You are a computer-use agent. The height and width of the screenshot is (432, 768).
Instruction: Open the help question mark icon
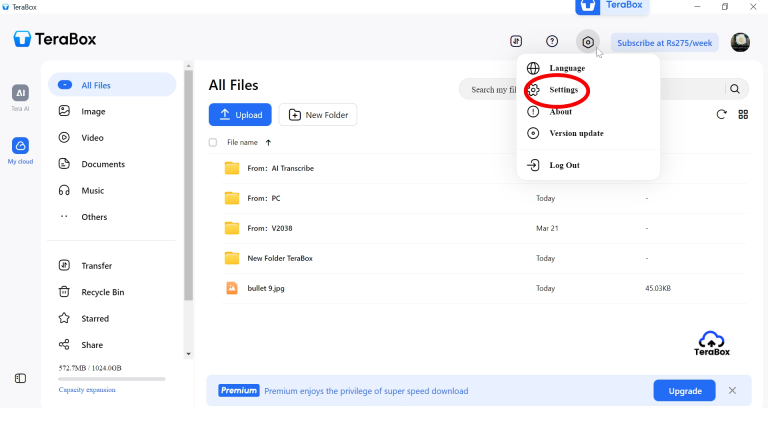click(x=552, y=41)
